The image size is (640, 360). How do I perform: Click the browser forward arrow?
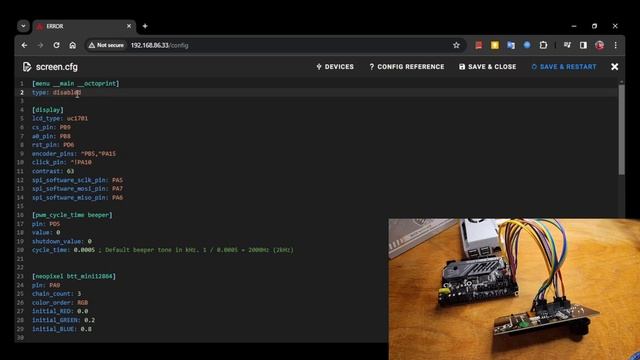[x=40, y=45]
